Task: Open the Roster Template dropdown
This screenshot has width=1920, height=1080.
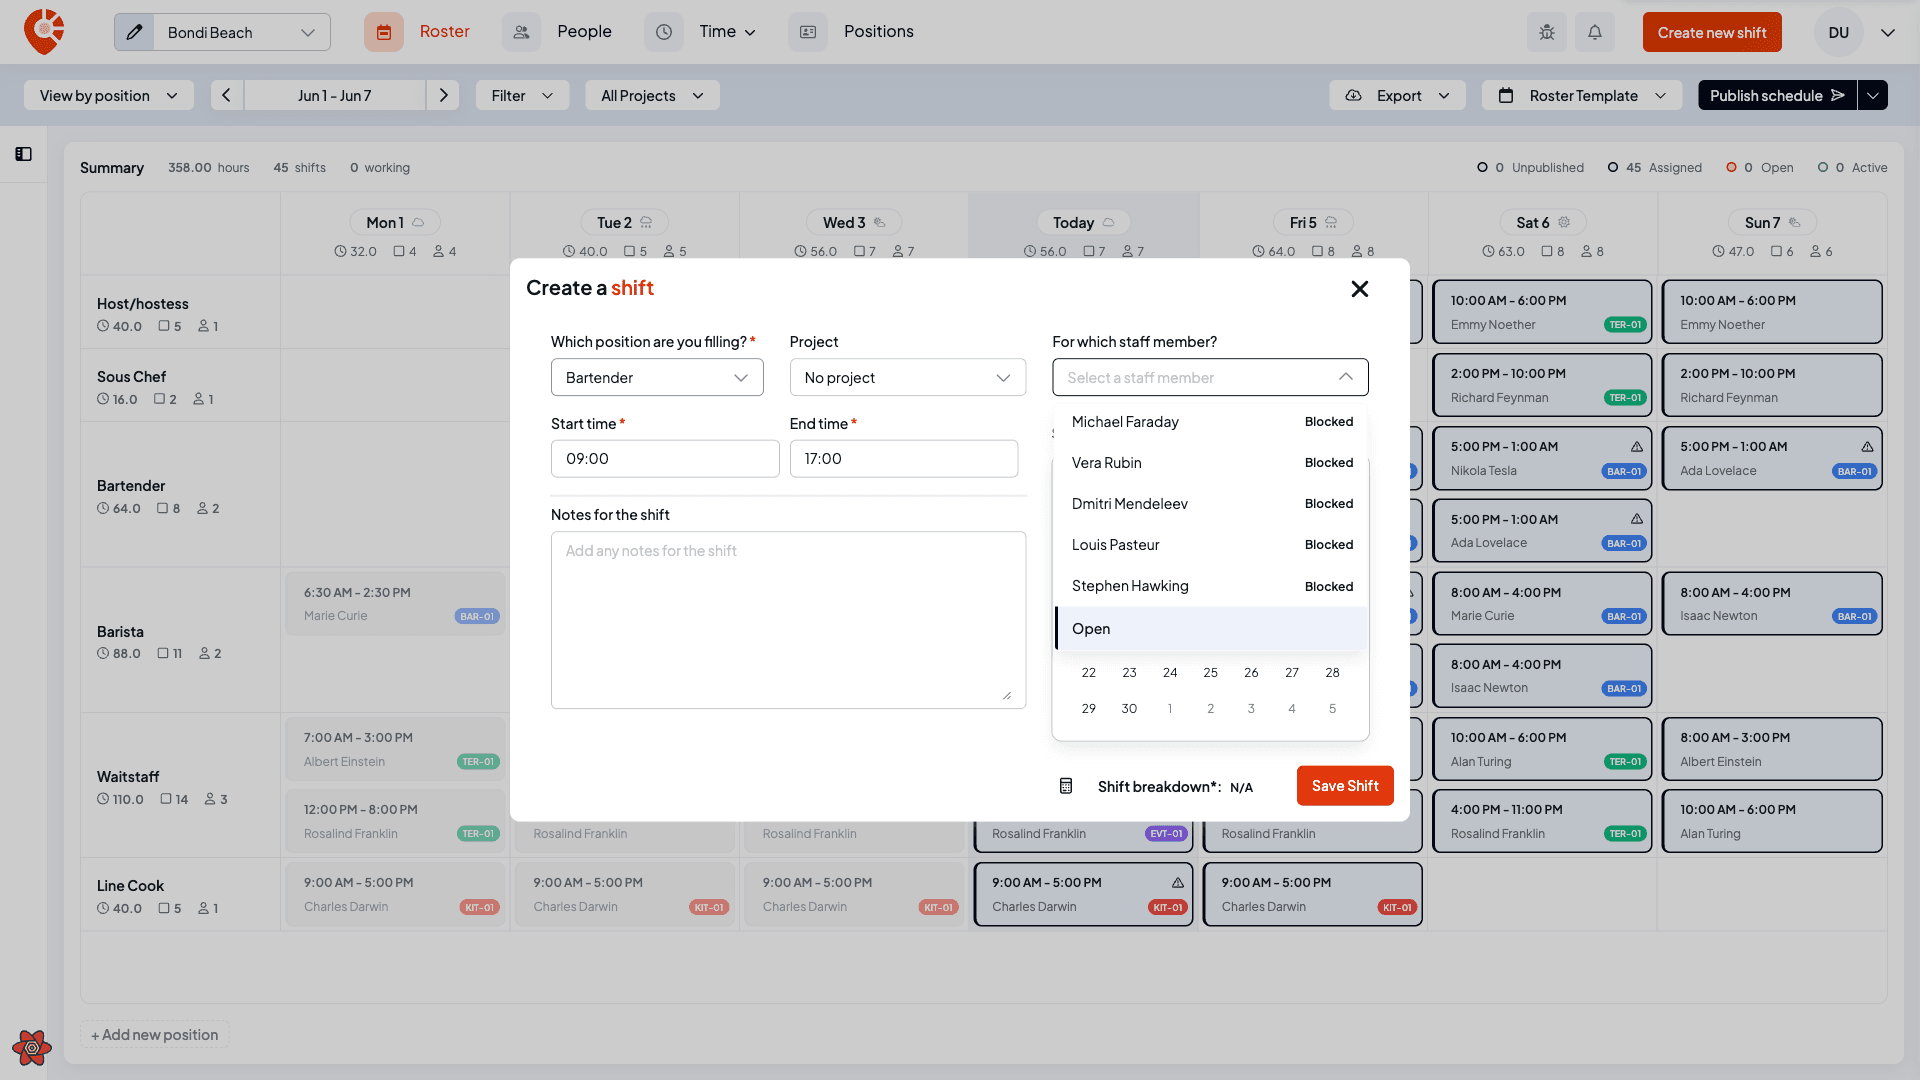Action: [x=1582, y=95]
